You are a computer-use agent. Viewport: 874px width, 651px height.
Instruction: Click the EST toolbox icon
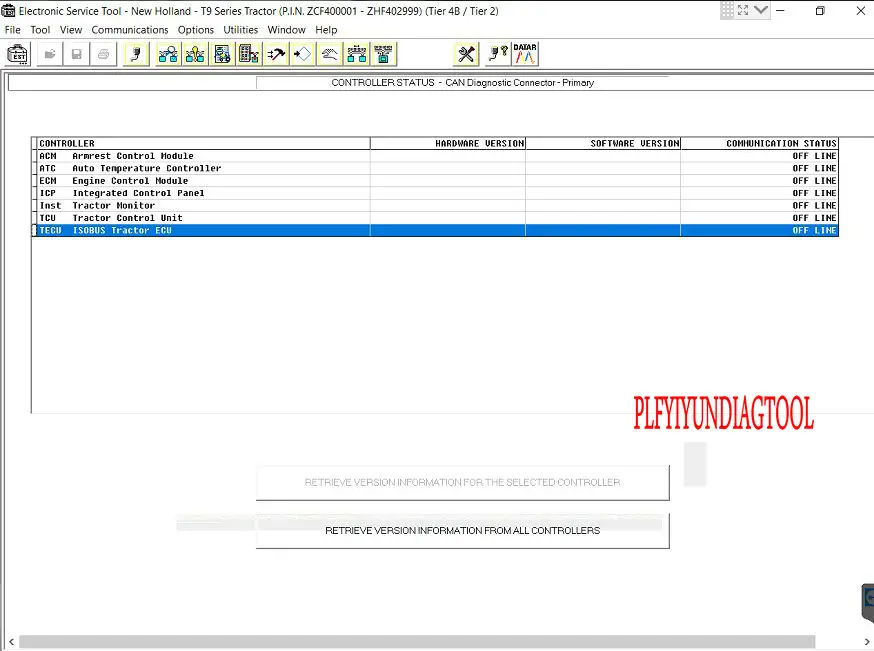18,55
